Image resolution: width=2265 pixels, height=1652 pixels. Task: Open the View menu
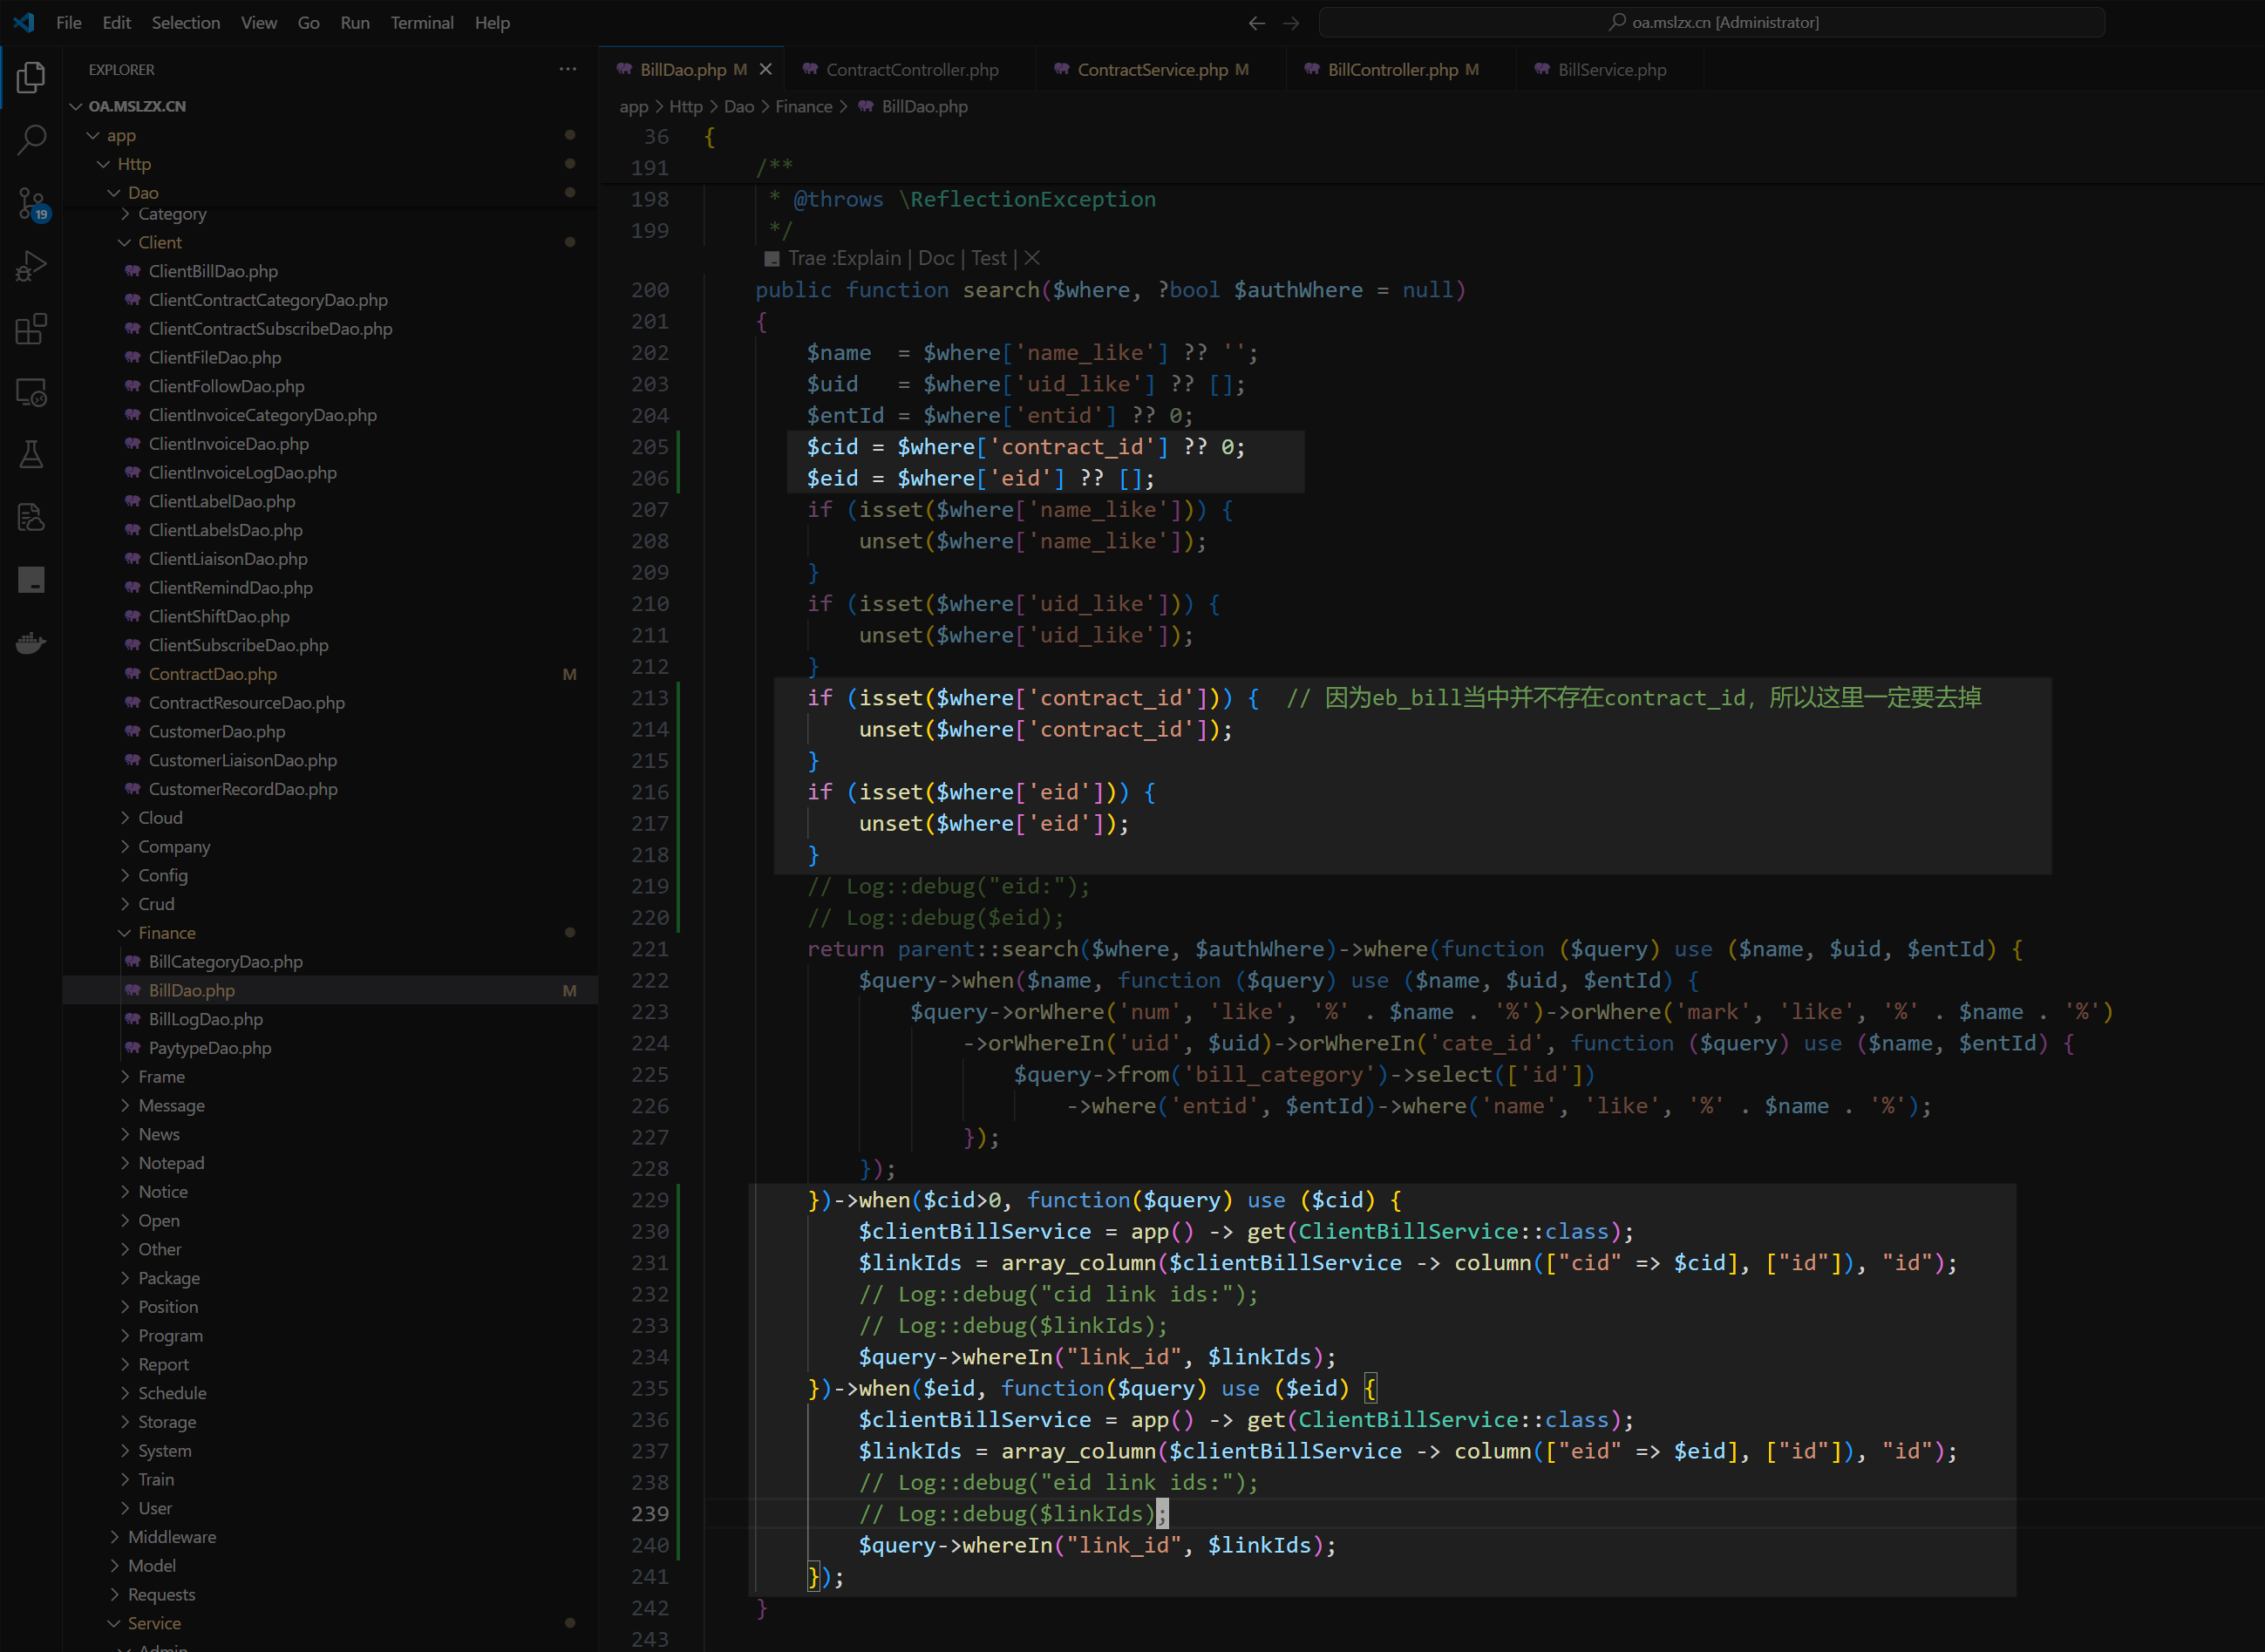coord(259,22)
